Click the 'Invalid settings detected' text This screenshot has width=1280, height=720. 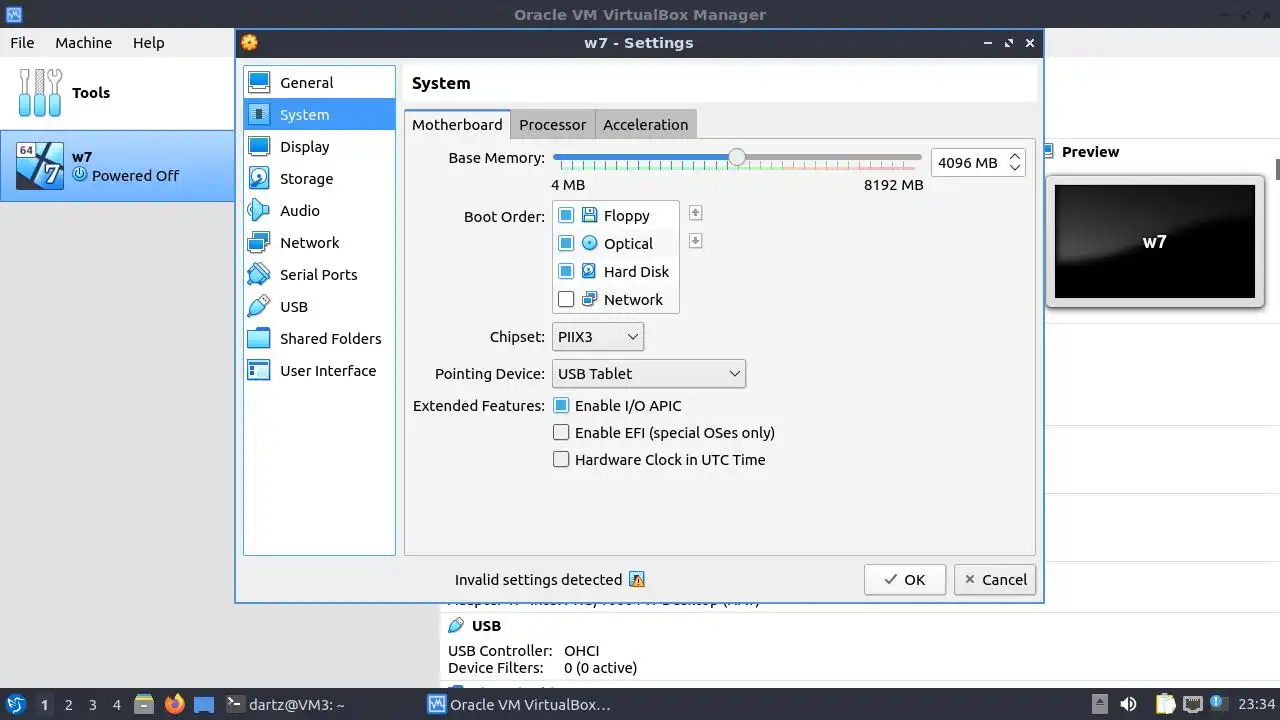(538, 580)
